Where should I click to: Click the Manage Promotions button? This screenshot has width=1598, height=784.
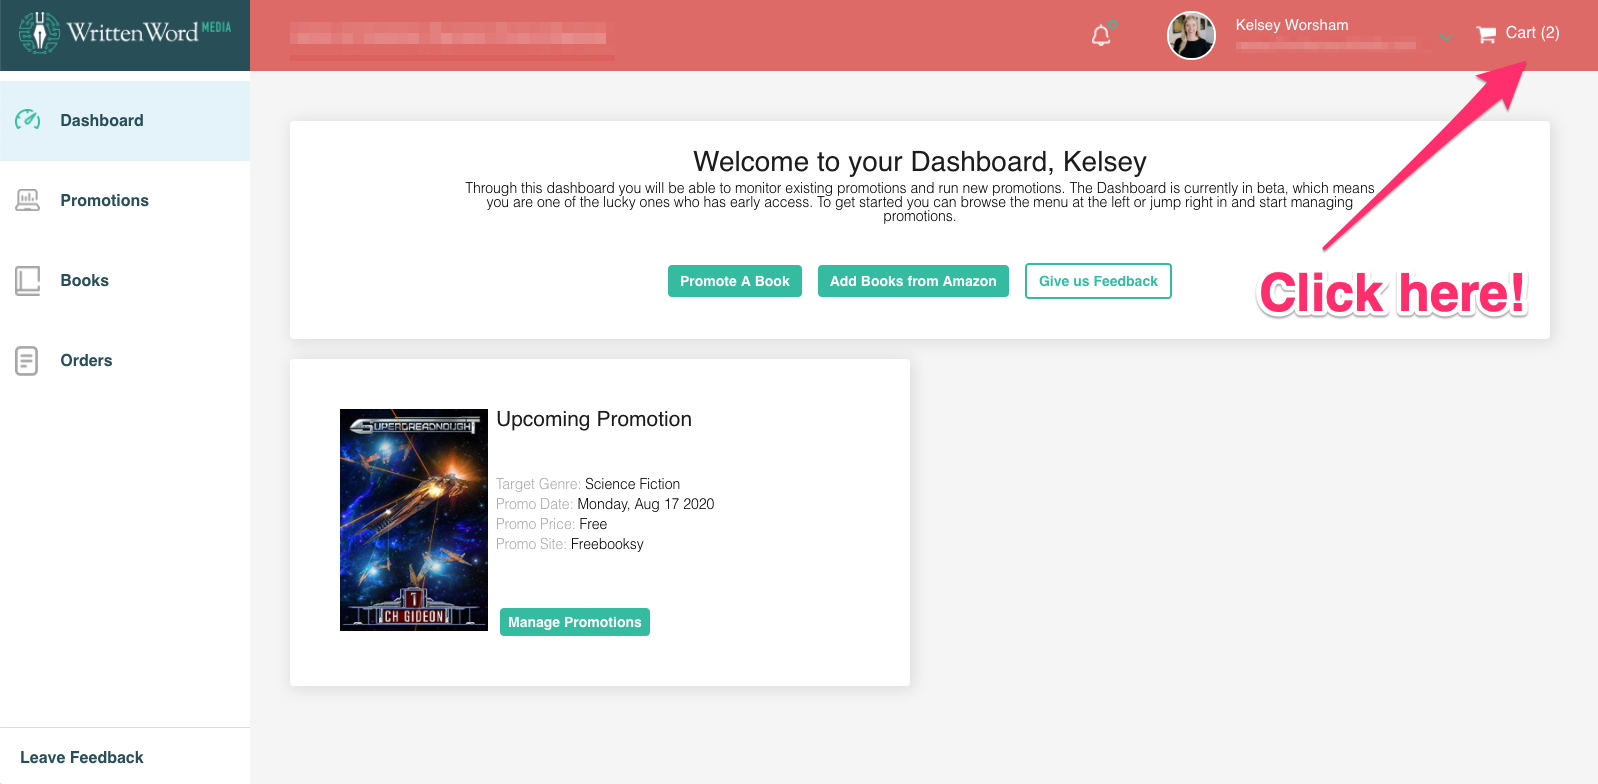[x=575, y=622]
